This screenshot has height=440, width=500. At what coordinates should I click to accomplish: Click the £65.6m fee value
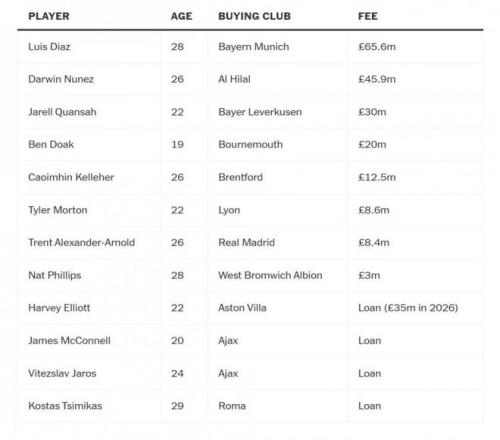click(x=377, y=47)
